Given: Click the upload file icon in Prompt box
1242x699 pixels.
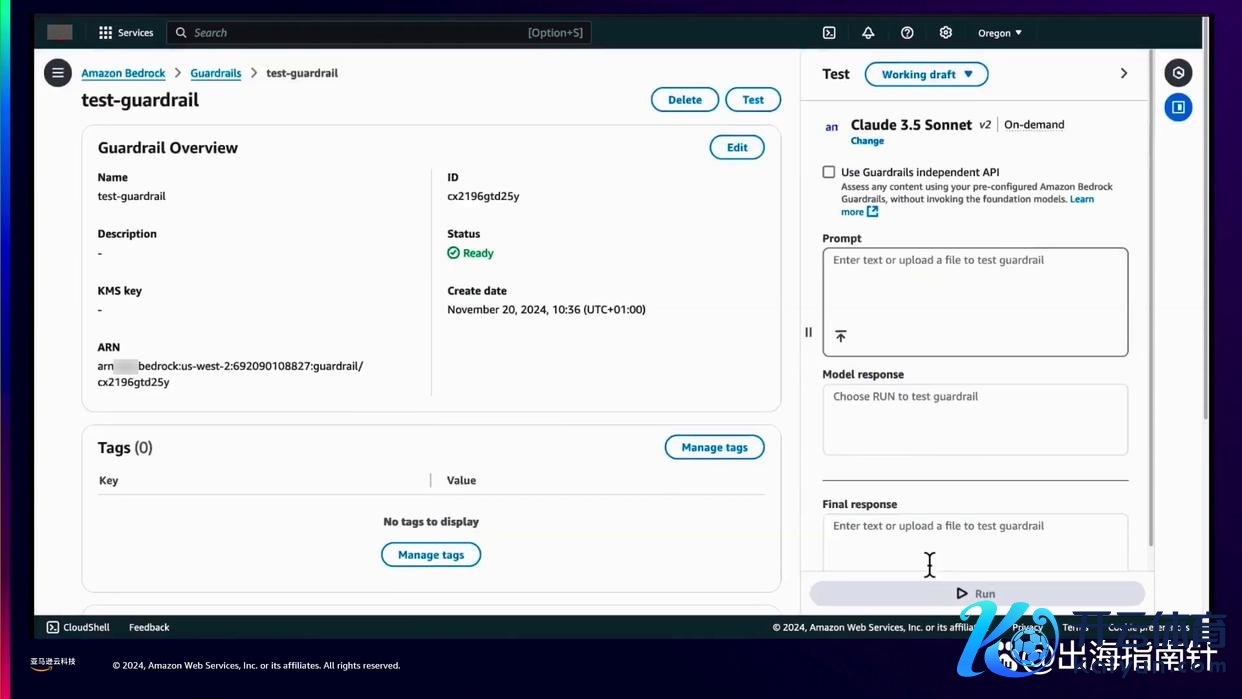Looking at the screenshot, I should click(841, 337).
